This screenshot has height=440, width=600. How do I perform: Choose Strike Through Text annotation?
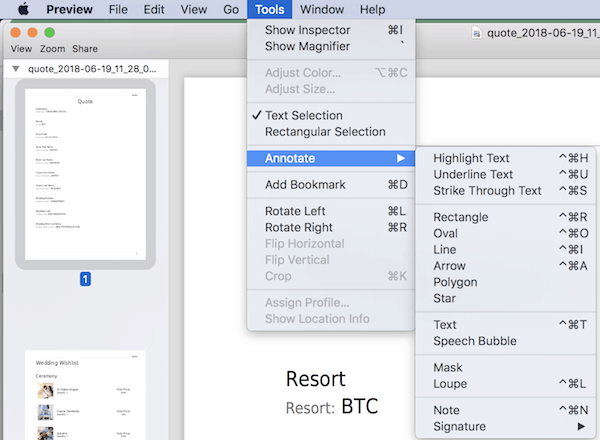tap(506, 191)
